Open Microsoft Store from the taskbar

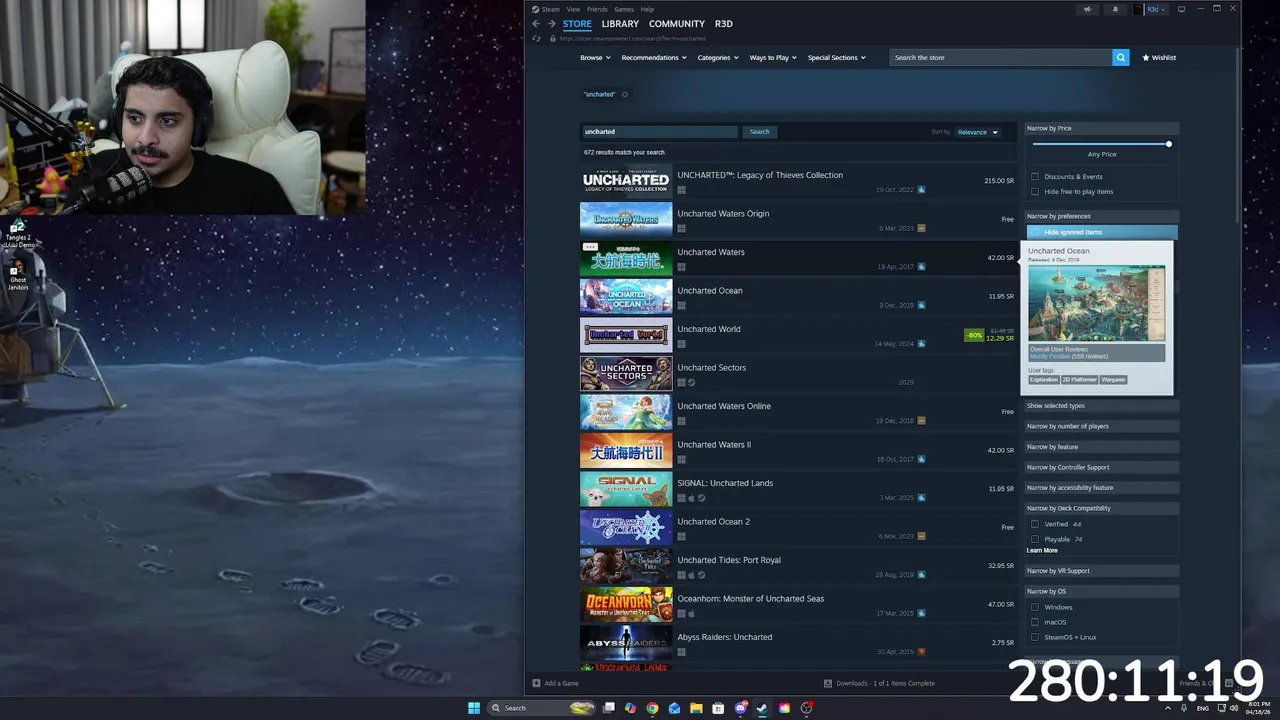(x=718, y=708)
